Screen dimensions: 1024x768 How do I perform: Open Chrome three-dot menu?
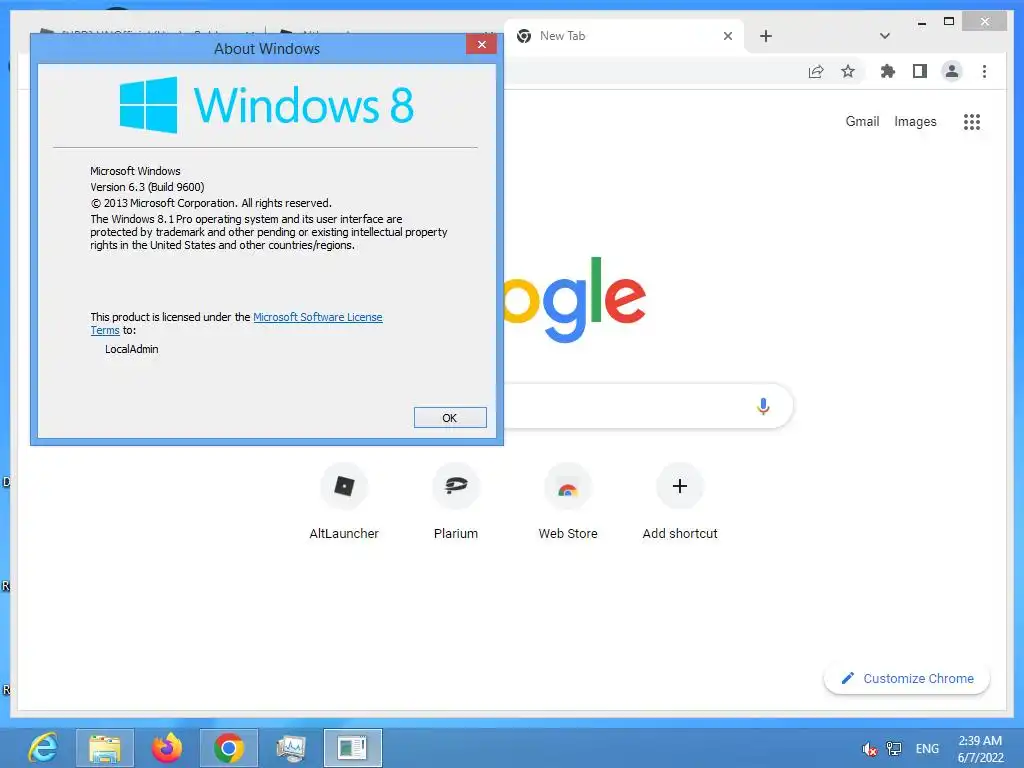[x=984, y=71]
